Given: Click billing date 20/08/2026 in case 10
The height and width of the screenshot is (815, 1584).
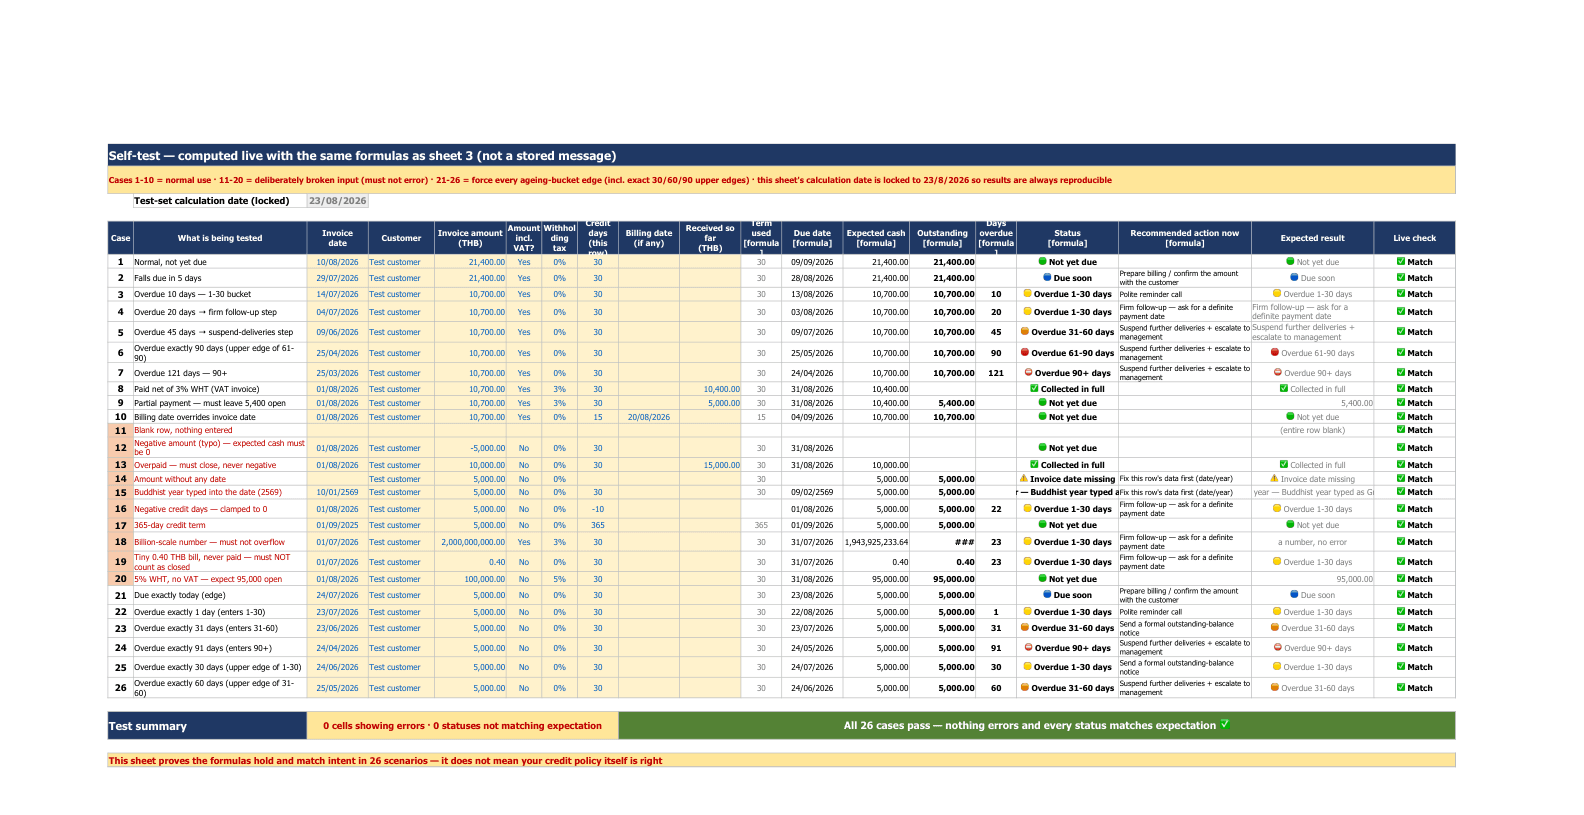Looking at the screenshot, I should 649,417.
